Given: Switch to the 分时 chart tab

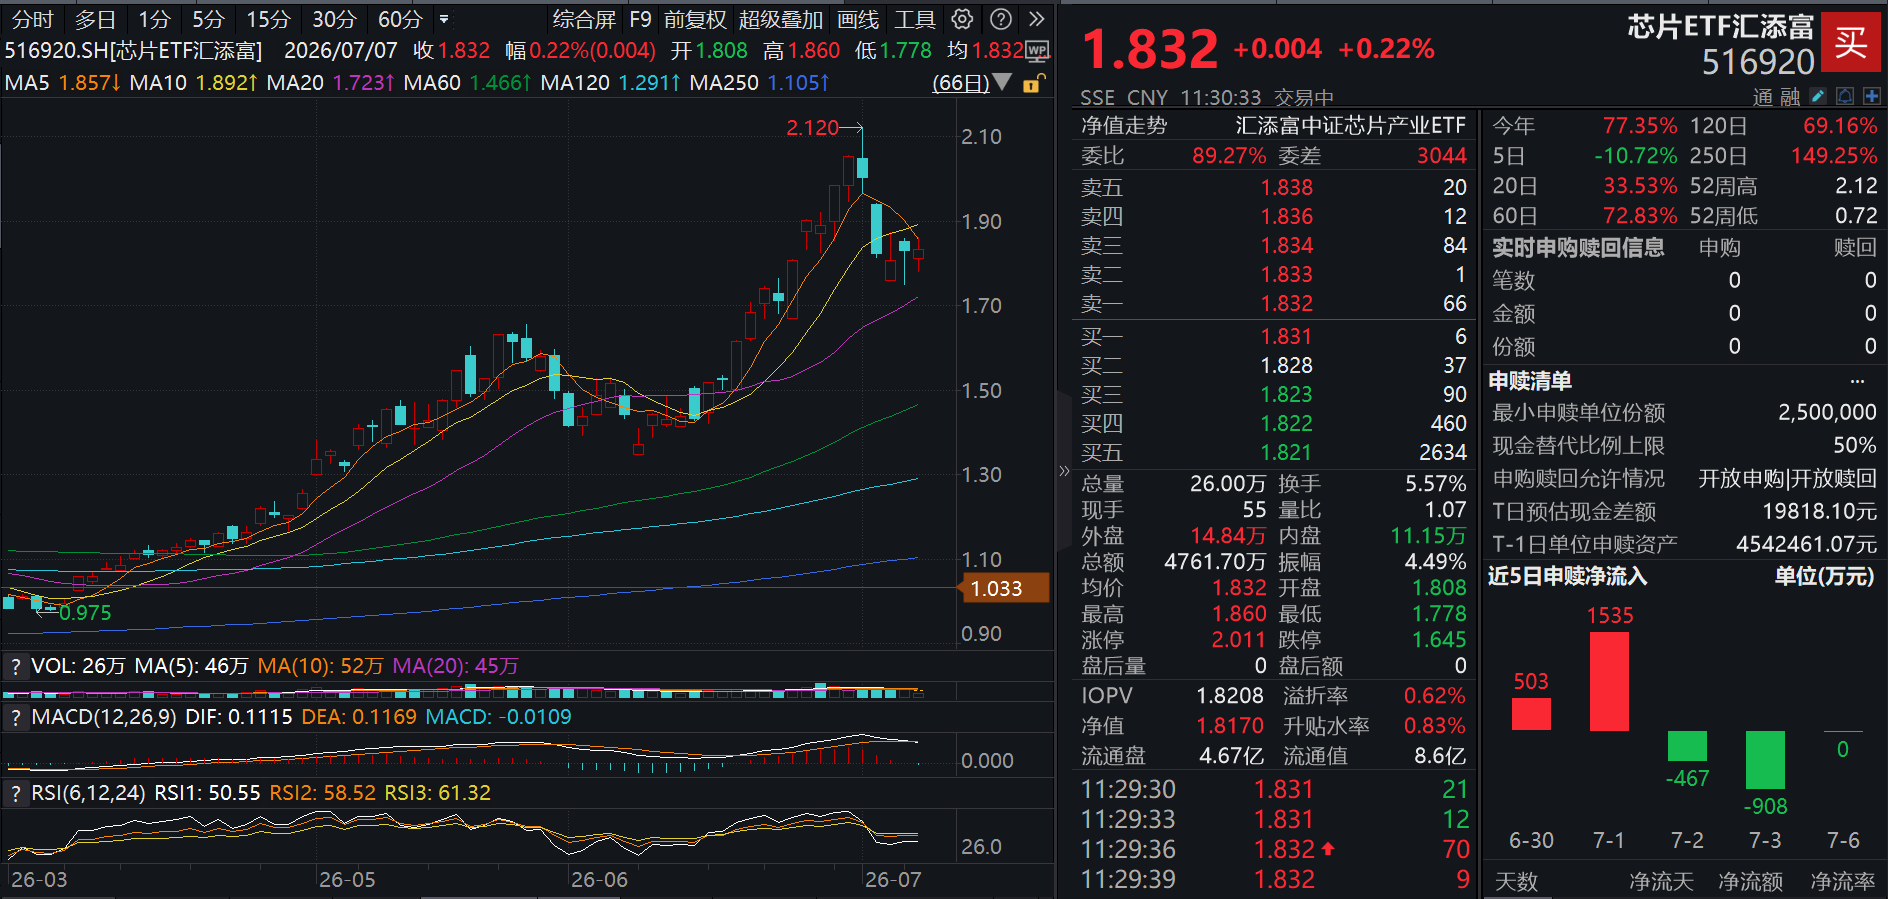Looking at the screenshot, I should click(32, 19).
